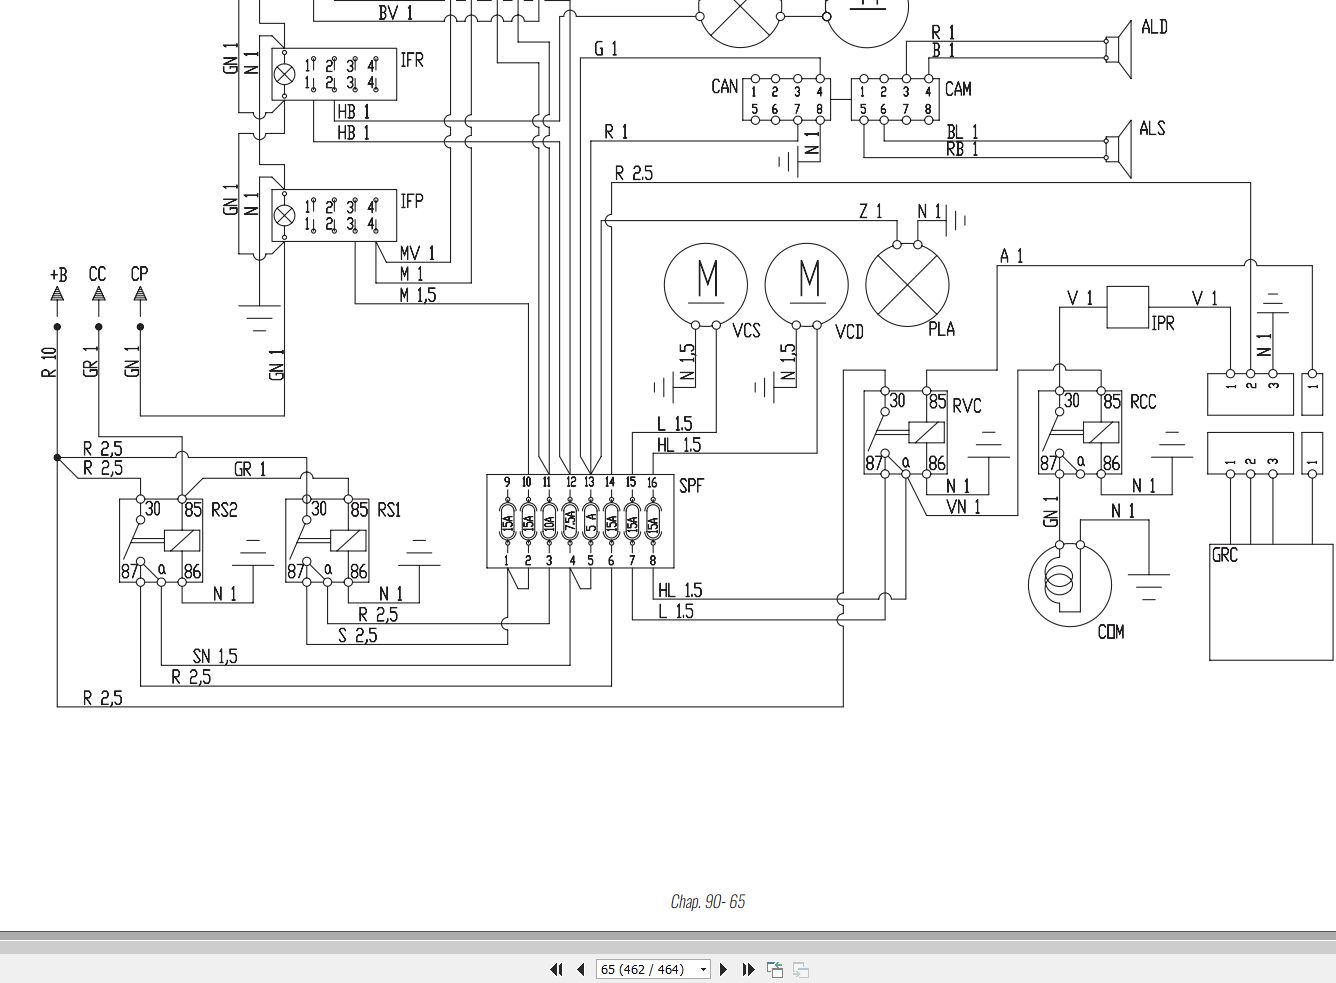The width and height of the screenshot is (1336, 983).
Task: Go to the previous page
Action: point(580,969)
